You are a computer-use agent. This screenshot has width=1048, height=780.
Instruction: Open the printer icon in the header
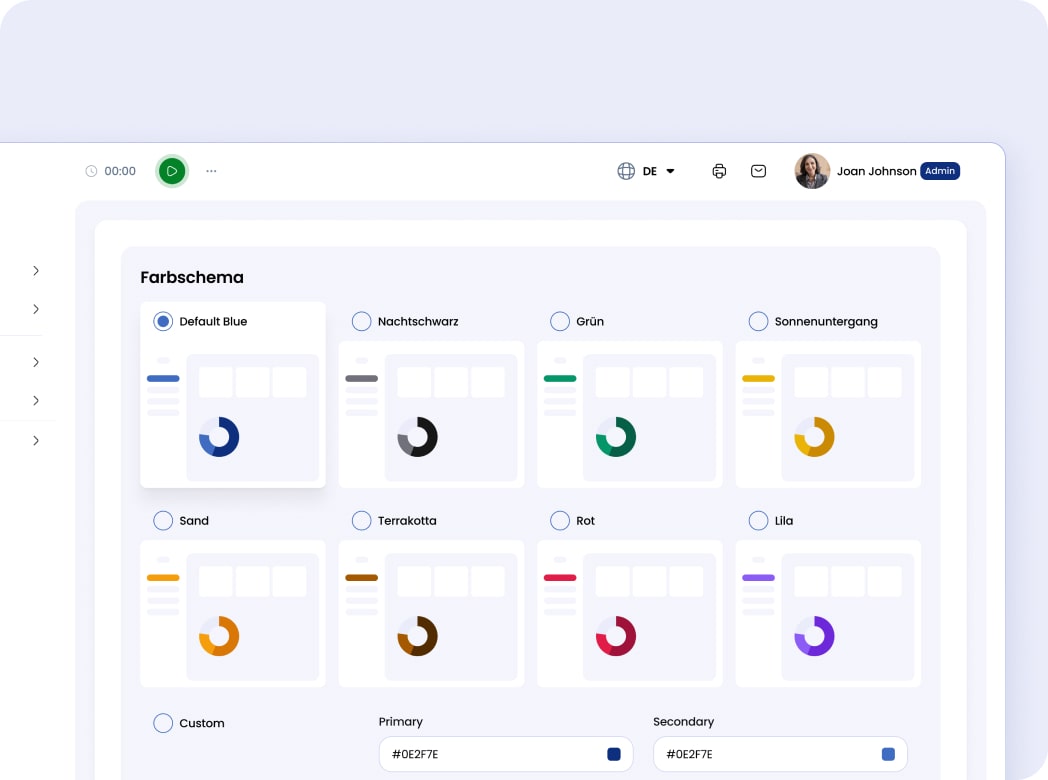(719, 171)
